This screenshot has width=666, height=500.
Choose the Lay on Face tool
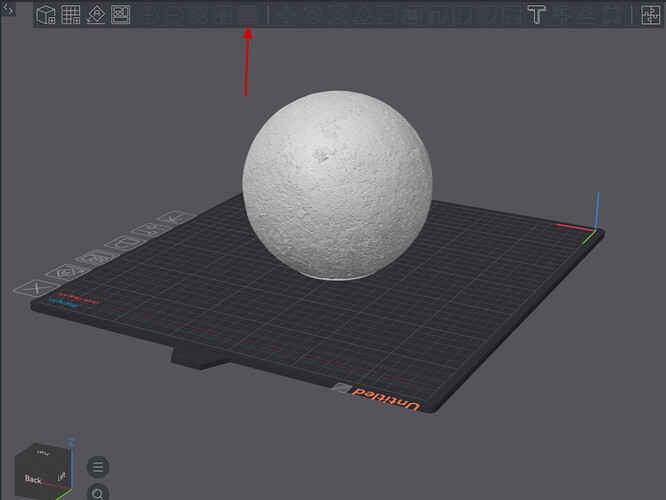point(362,15)
